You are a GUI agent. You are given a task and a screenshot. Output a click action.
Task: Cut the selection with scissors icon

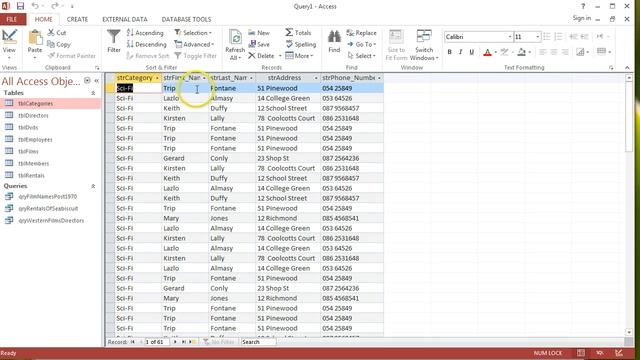pos(56,33)
